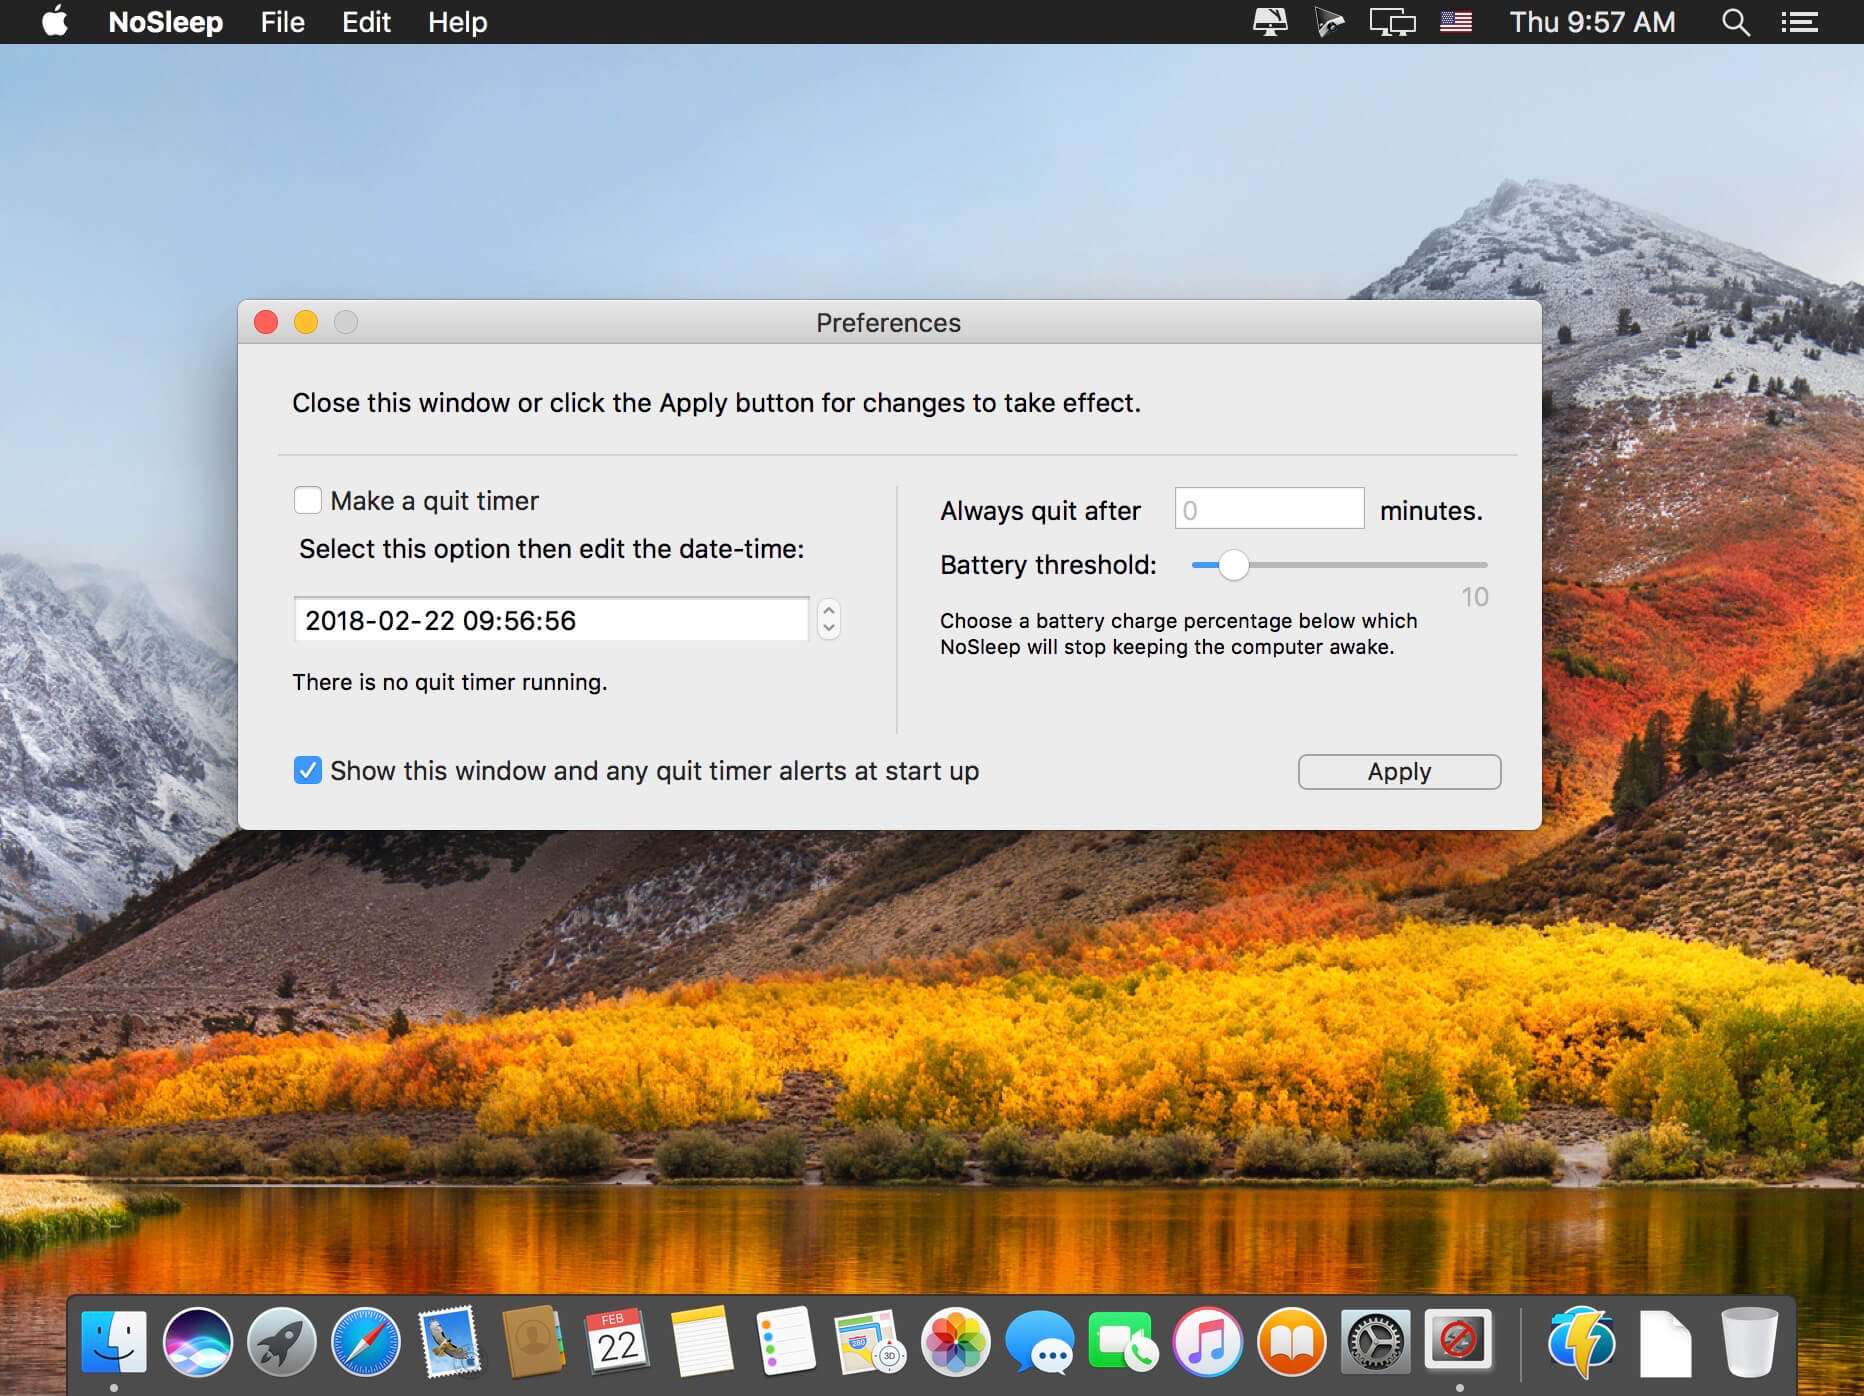Open System Preferences gear icon

click(1375, 1341)
